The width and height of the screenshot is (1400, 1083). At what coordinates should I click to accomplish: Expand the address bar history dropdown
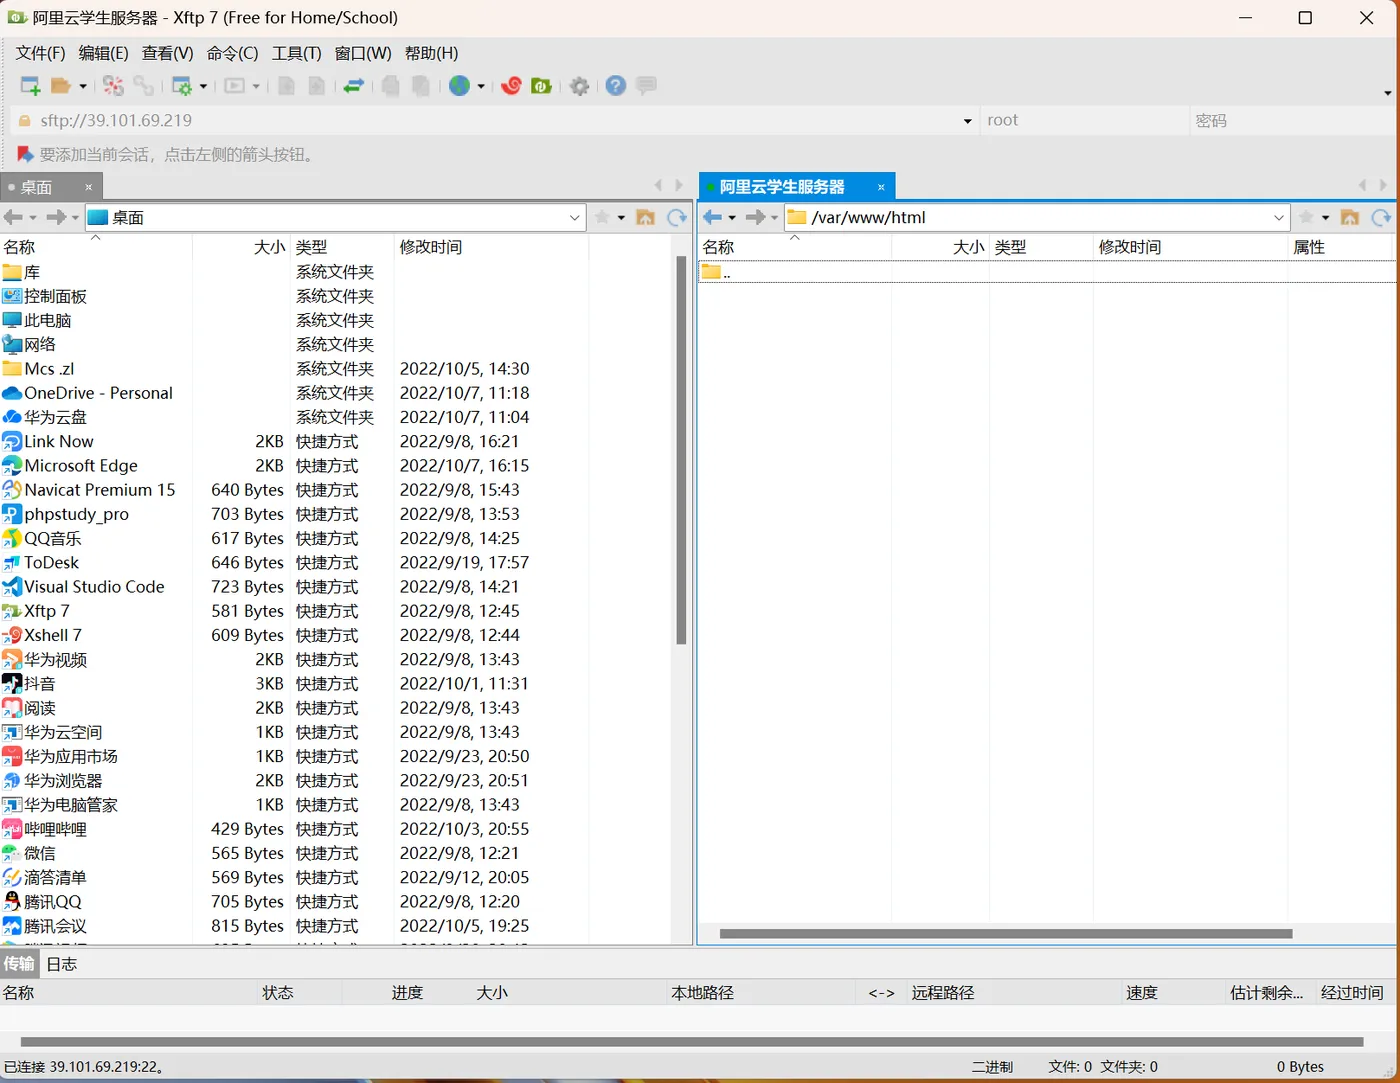967,121
